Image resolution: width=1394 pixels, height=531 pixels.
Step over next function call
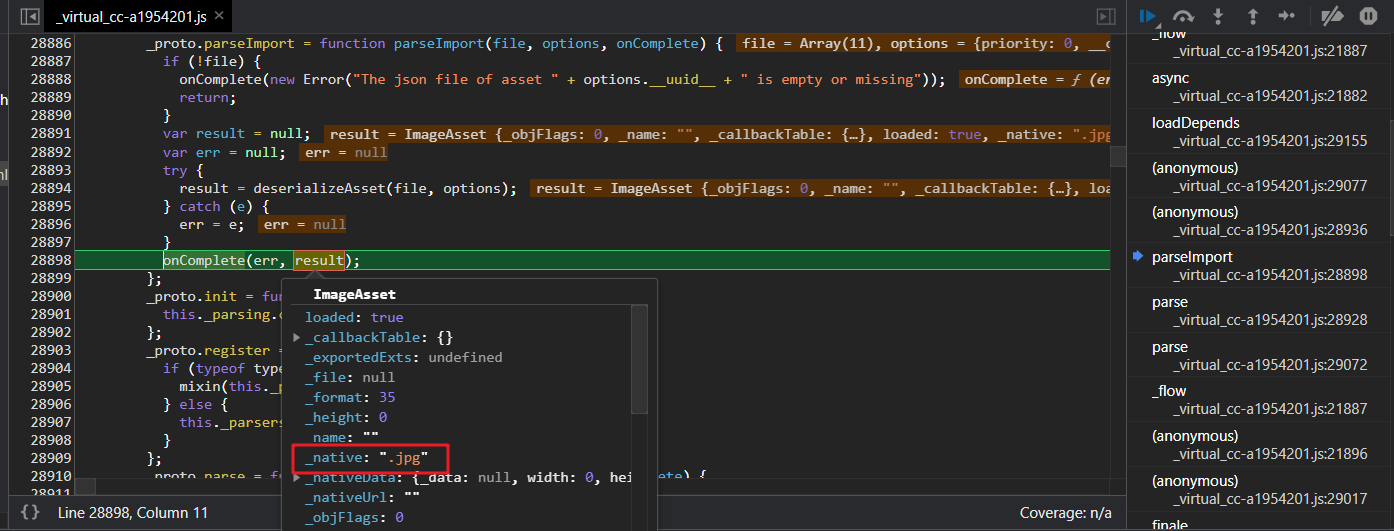[1183, 16]
